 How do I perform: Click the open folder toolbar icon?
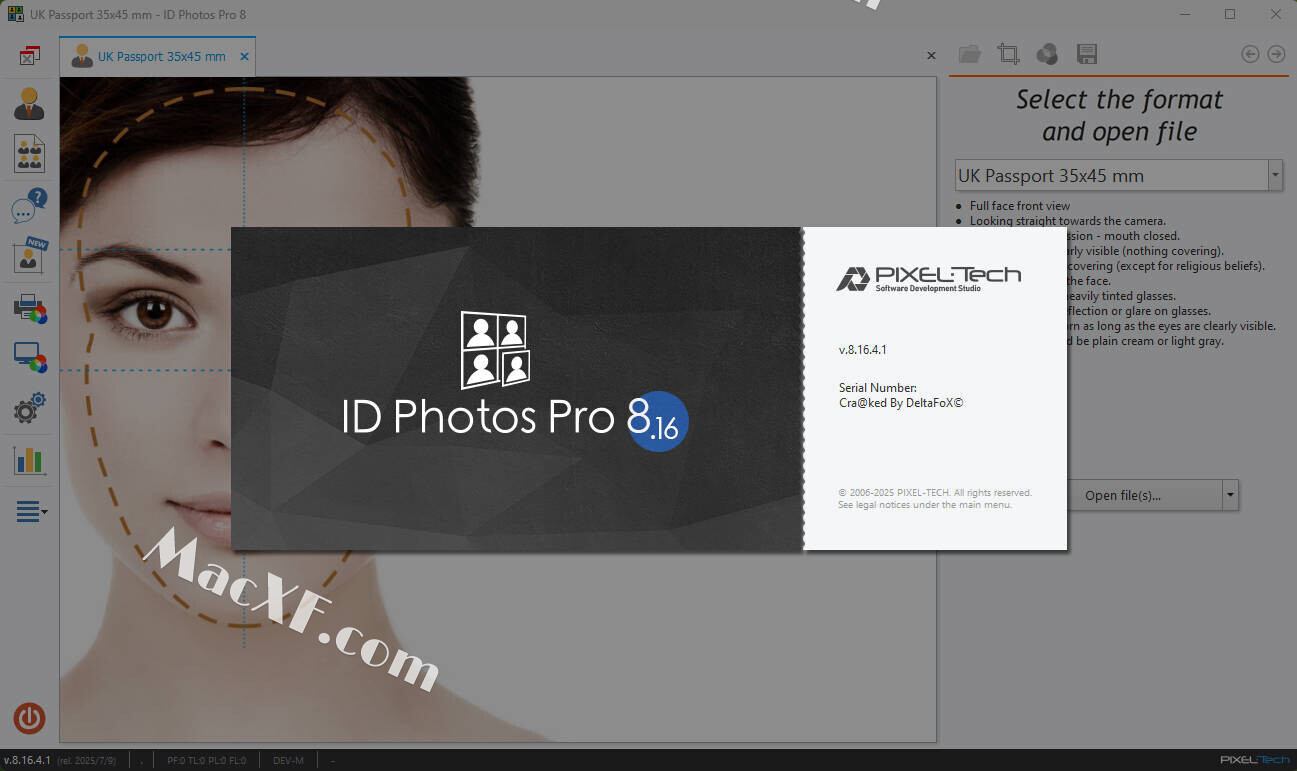[969, 54]
